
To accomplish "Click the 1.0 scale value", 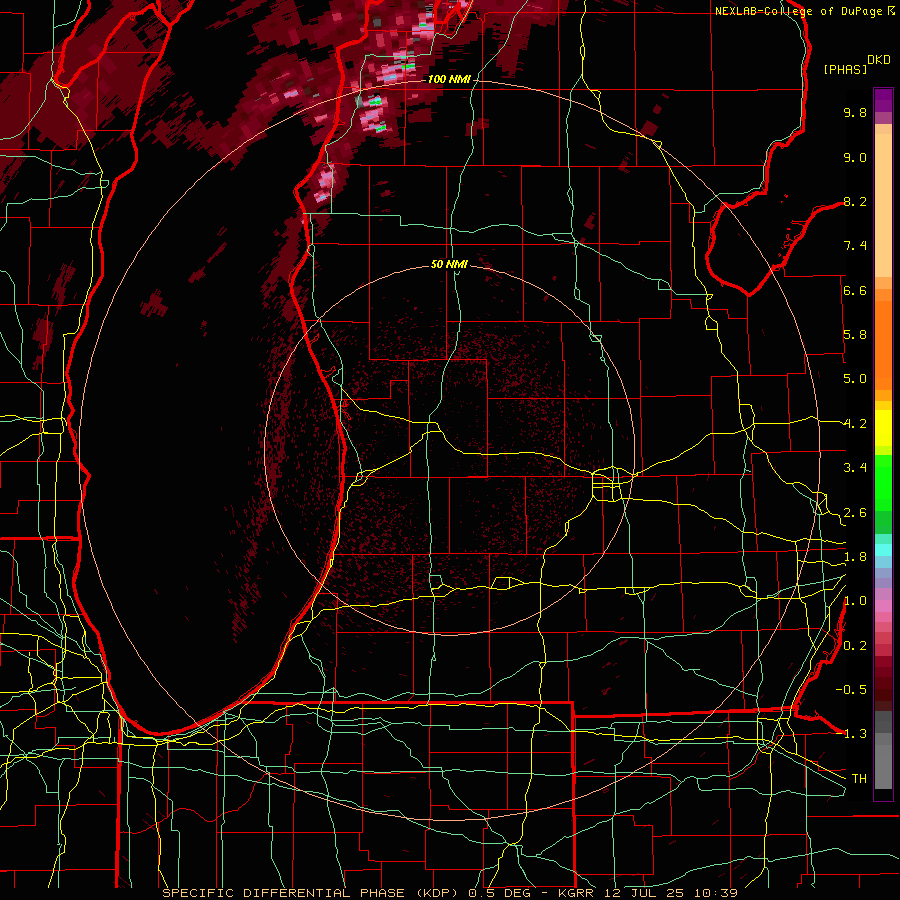I will (855, 601).
